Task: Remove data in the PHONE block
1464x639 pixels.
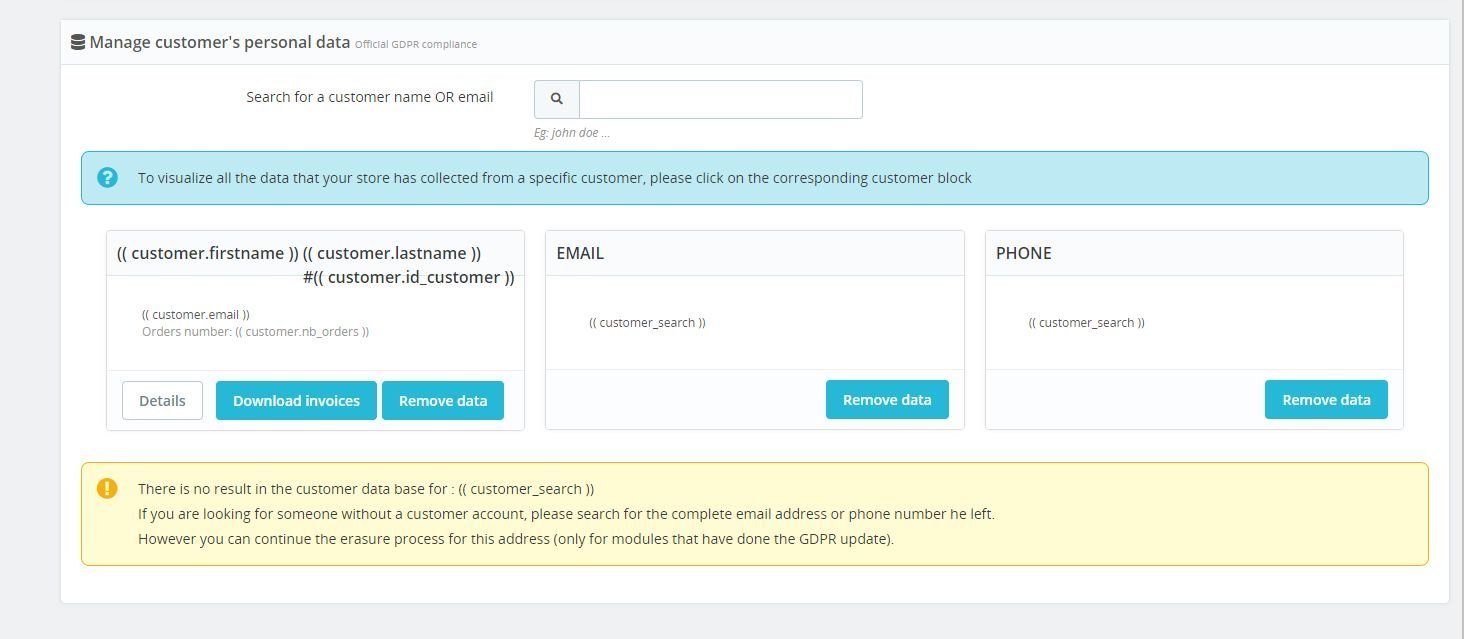Action: pos(1326,399)
